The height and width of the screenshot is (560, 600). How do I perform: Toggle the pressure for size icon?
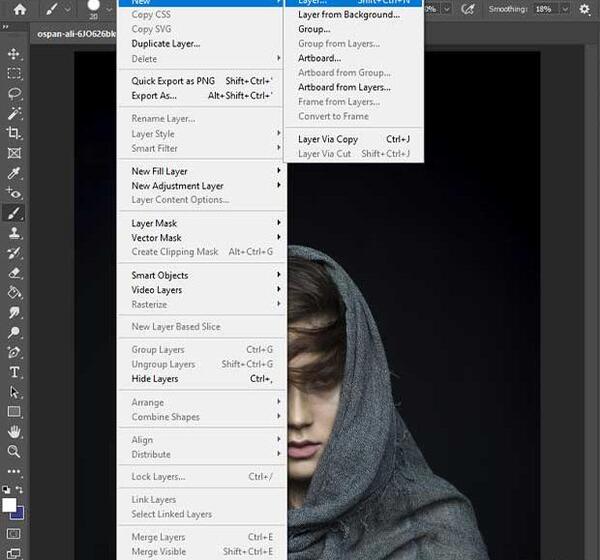(x=467, y=9)
